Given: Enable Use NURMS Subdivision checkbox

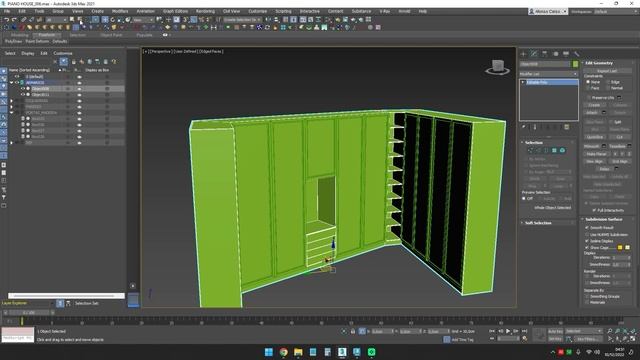Looking at the screenshot, I should pyautogui.click(x=587, y=235).
